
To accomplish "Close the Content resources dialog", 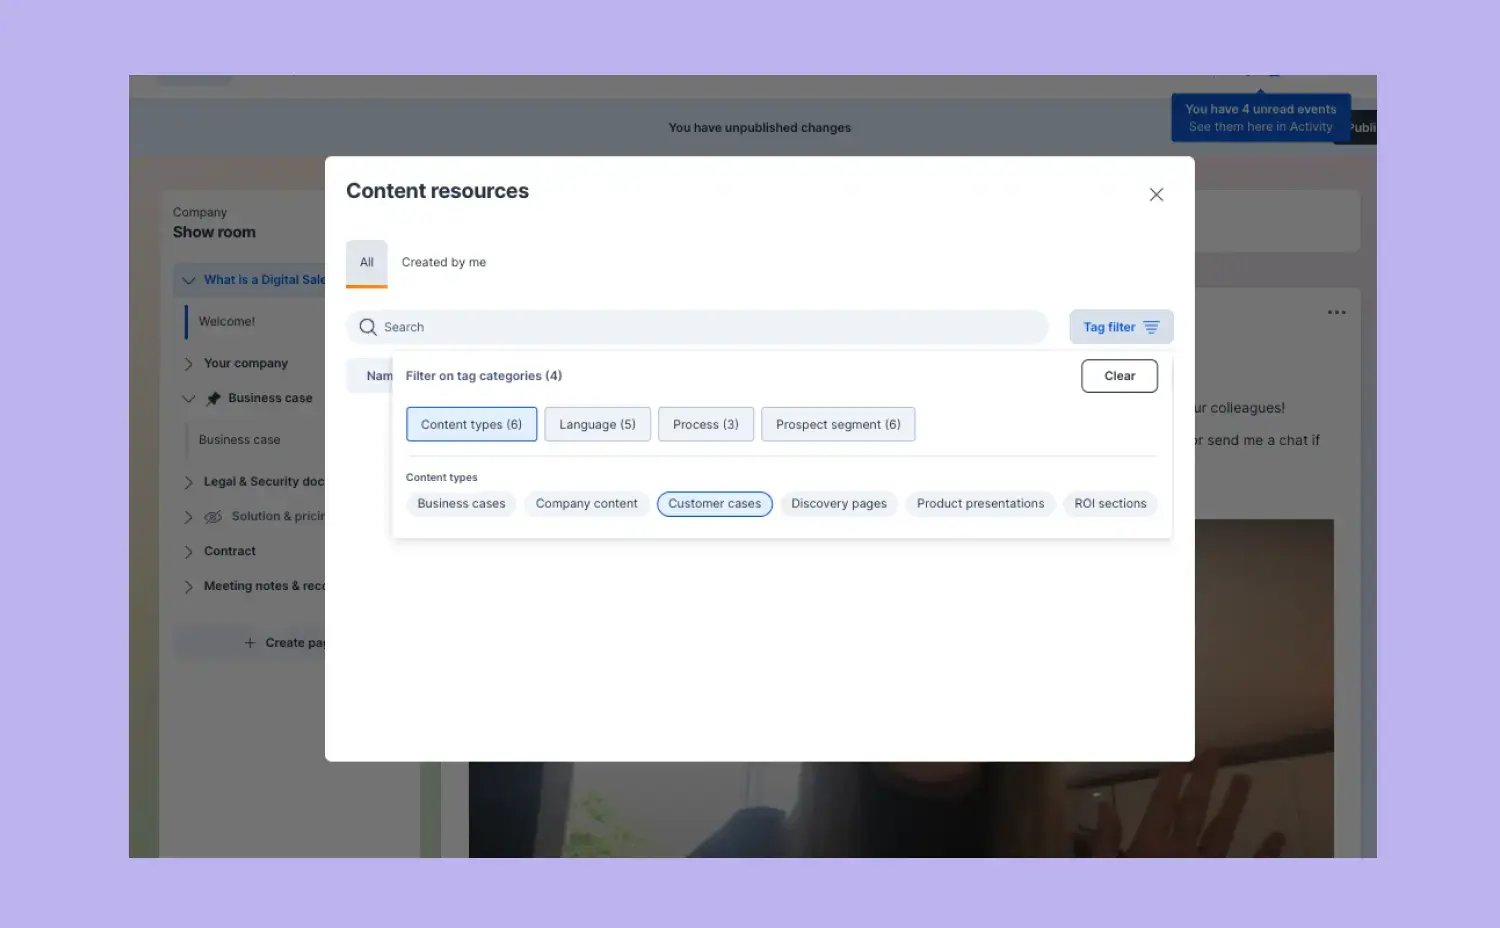I will click(1156, 195).
